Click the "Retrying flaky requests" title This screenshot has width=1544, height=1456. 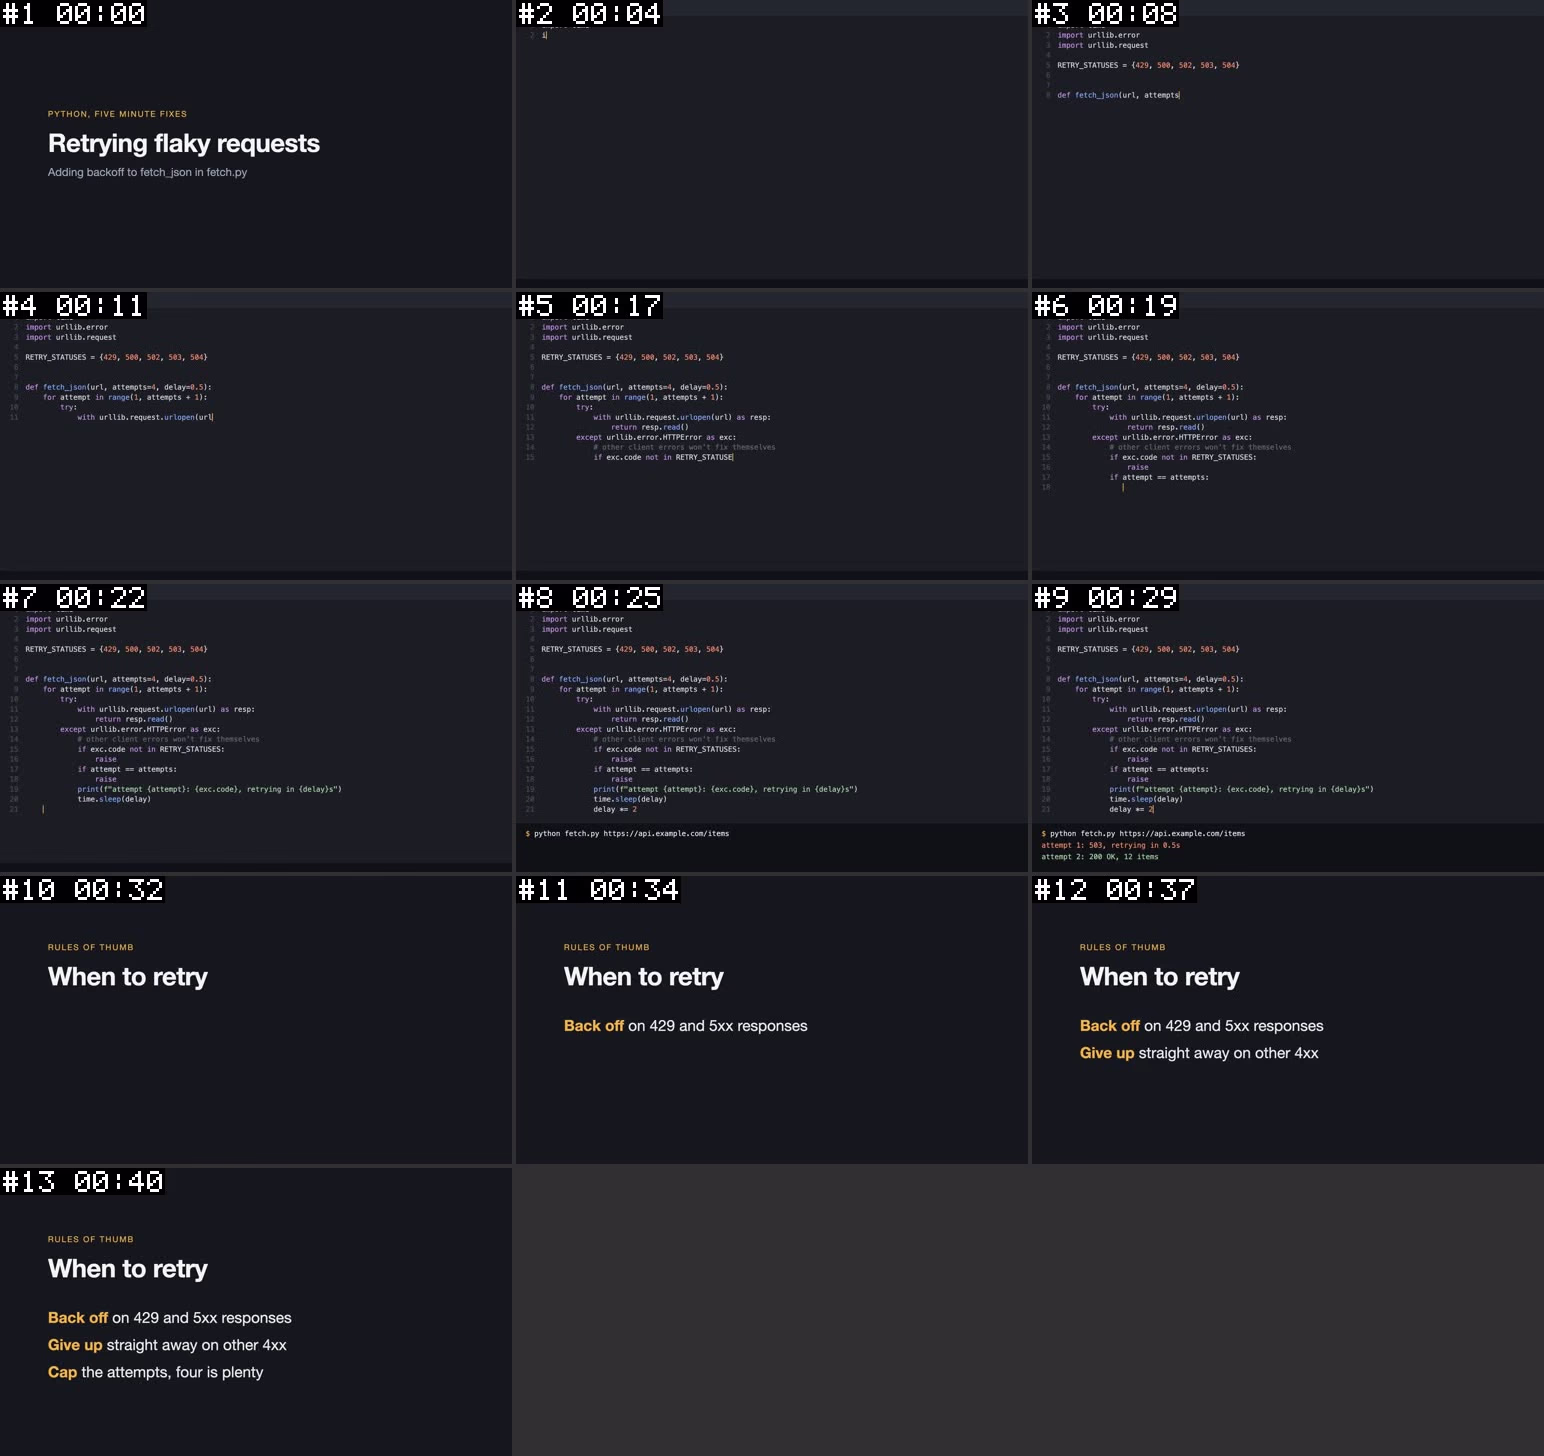point(184,144)
